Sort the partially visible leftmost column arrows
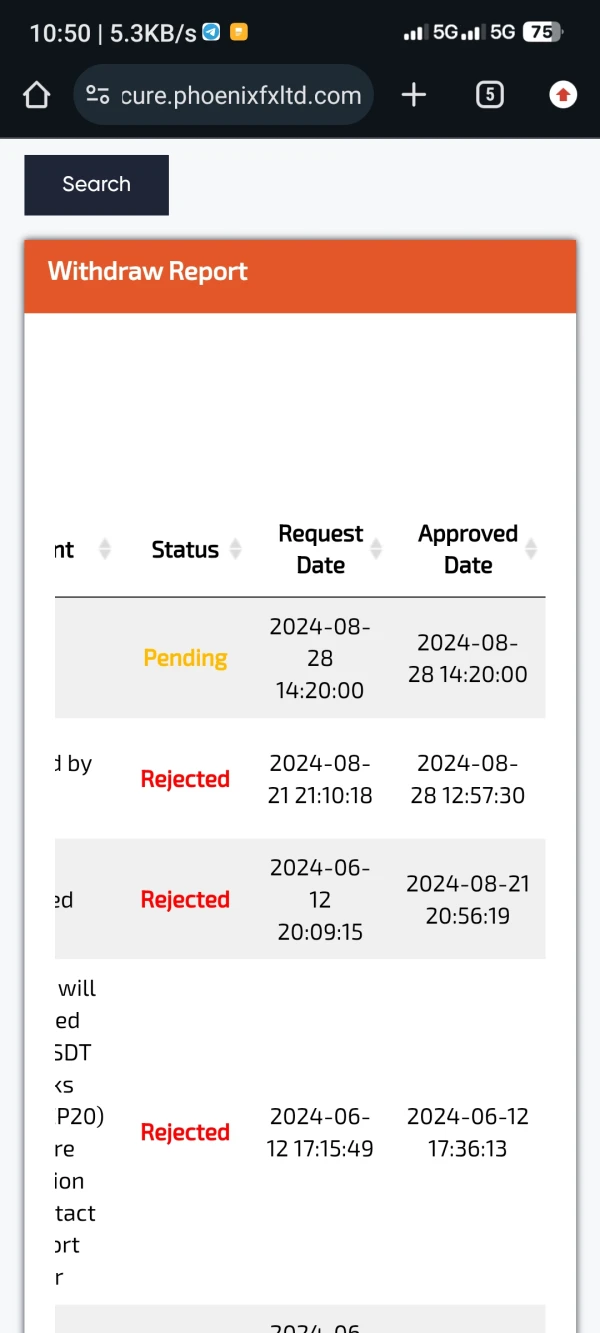 click(x=104, y=549)
